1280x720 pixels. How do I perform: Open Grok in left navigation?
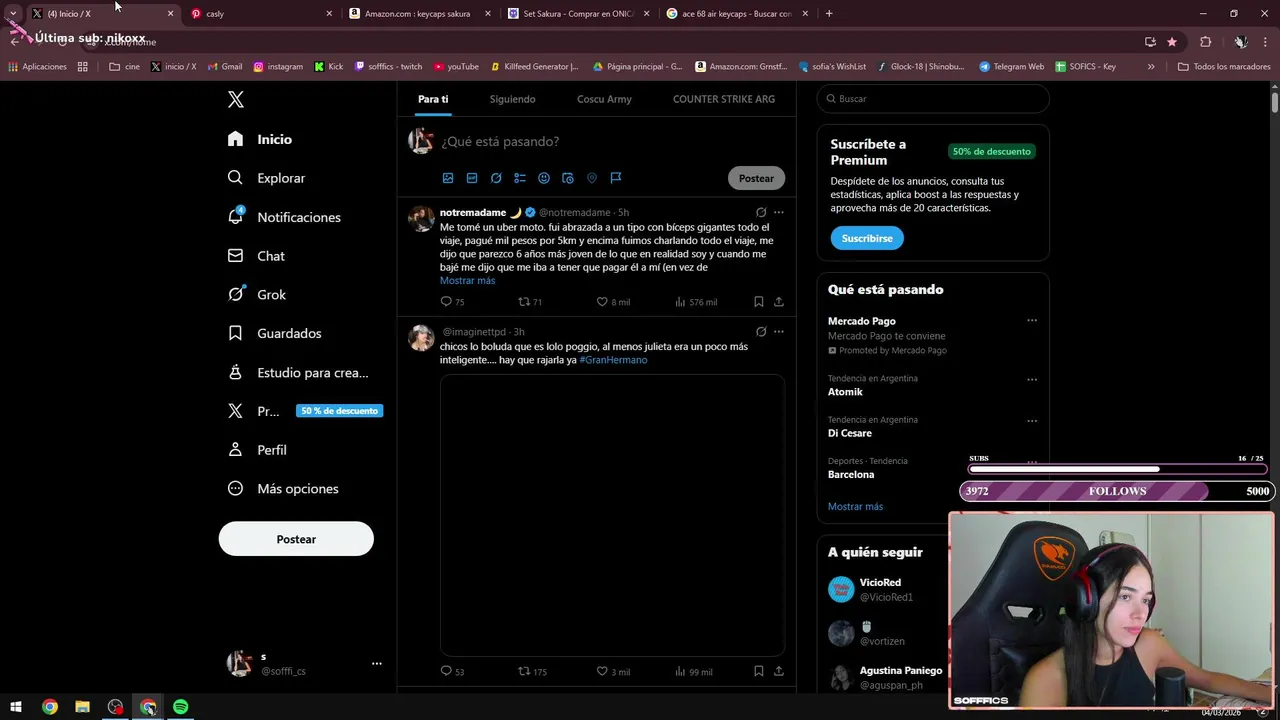[257, 294]
